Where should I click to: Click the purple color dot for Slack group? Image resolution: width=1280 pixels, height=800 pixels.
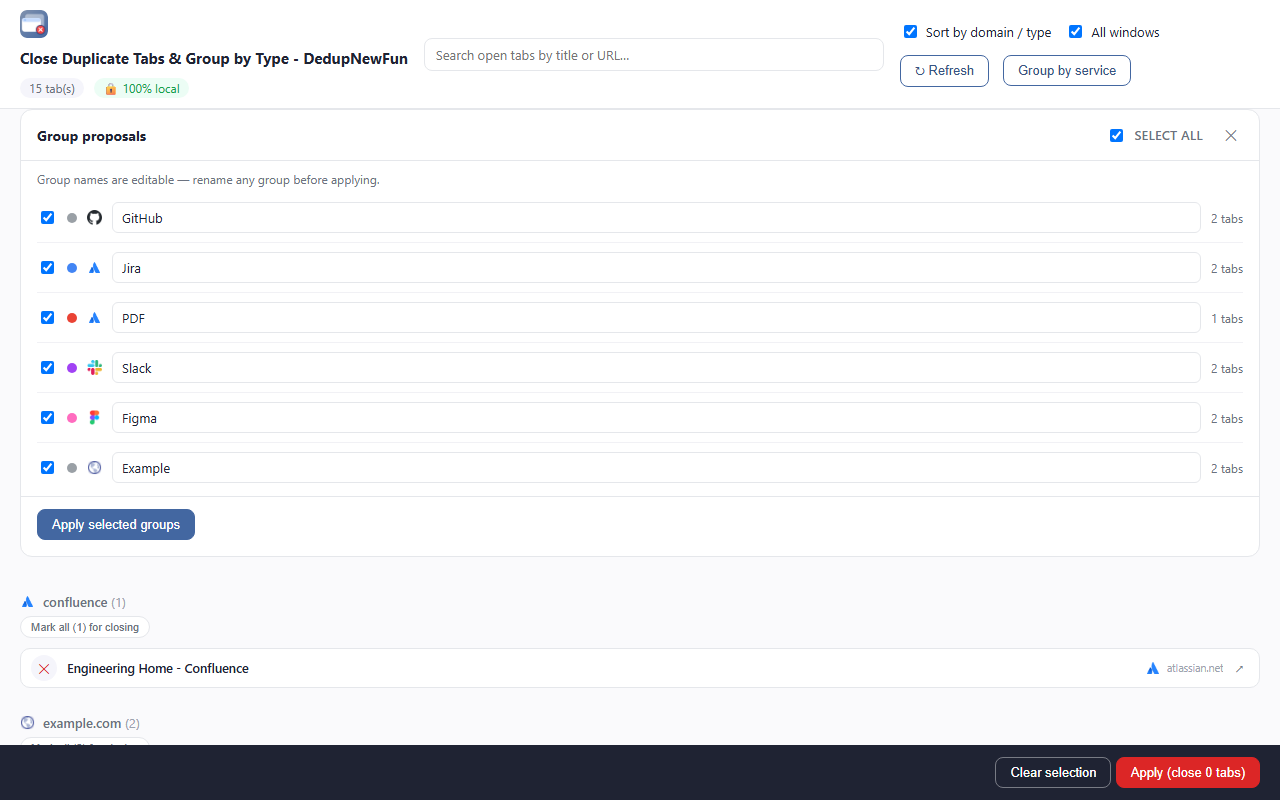click(72, 368)
